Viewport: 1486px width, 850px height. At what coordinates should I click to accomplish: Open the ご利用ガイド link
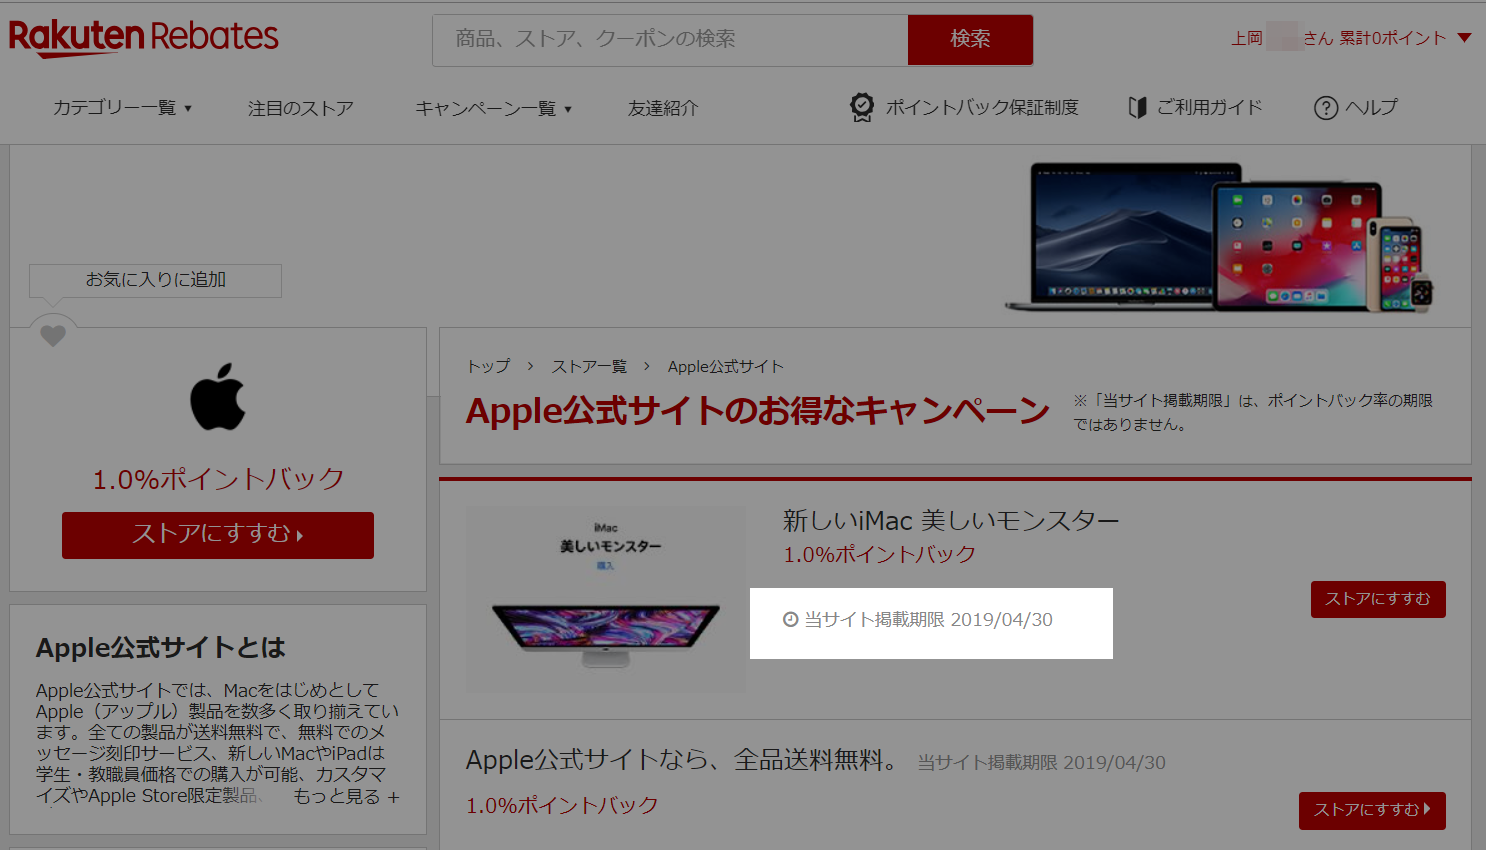(1210, 107)
